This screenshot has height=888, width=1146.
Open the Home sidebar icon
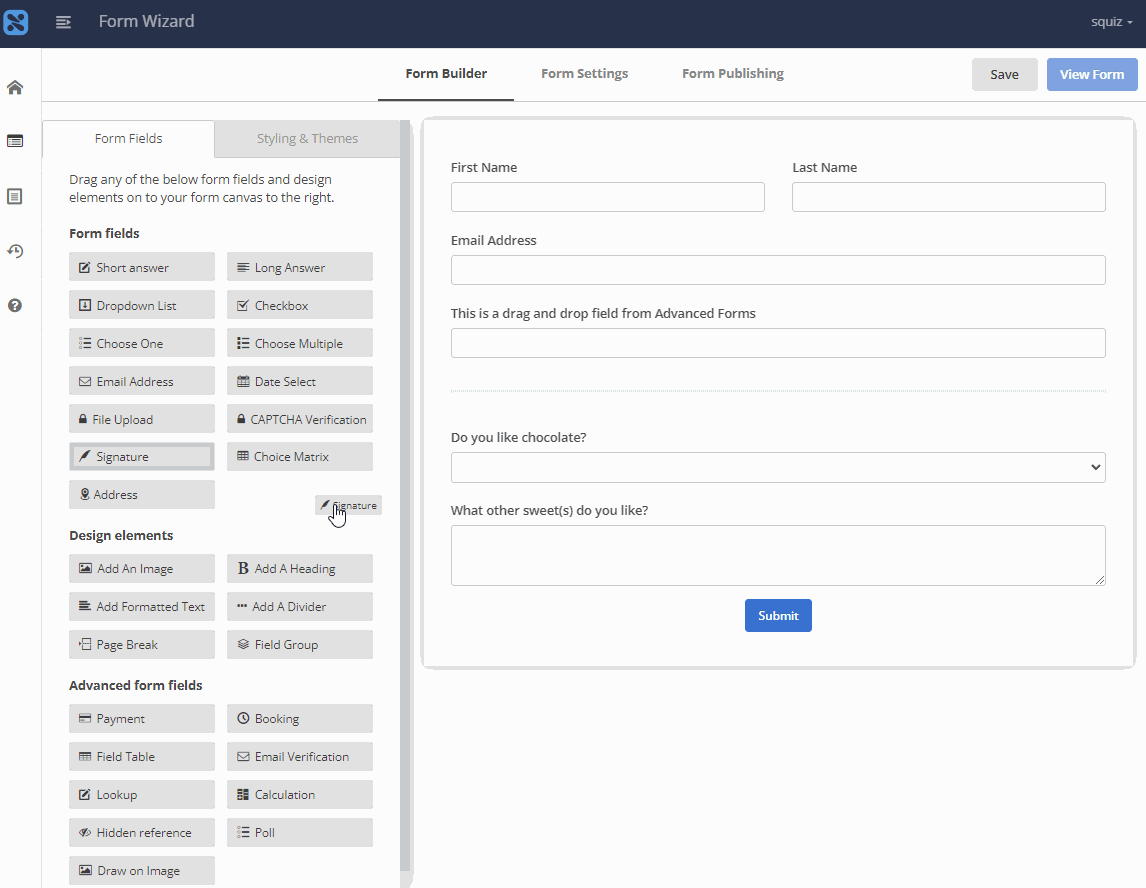(x=15, y=88)
